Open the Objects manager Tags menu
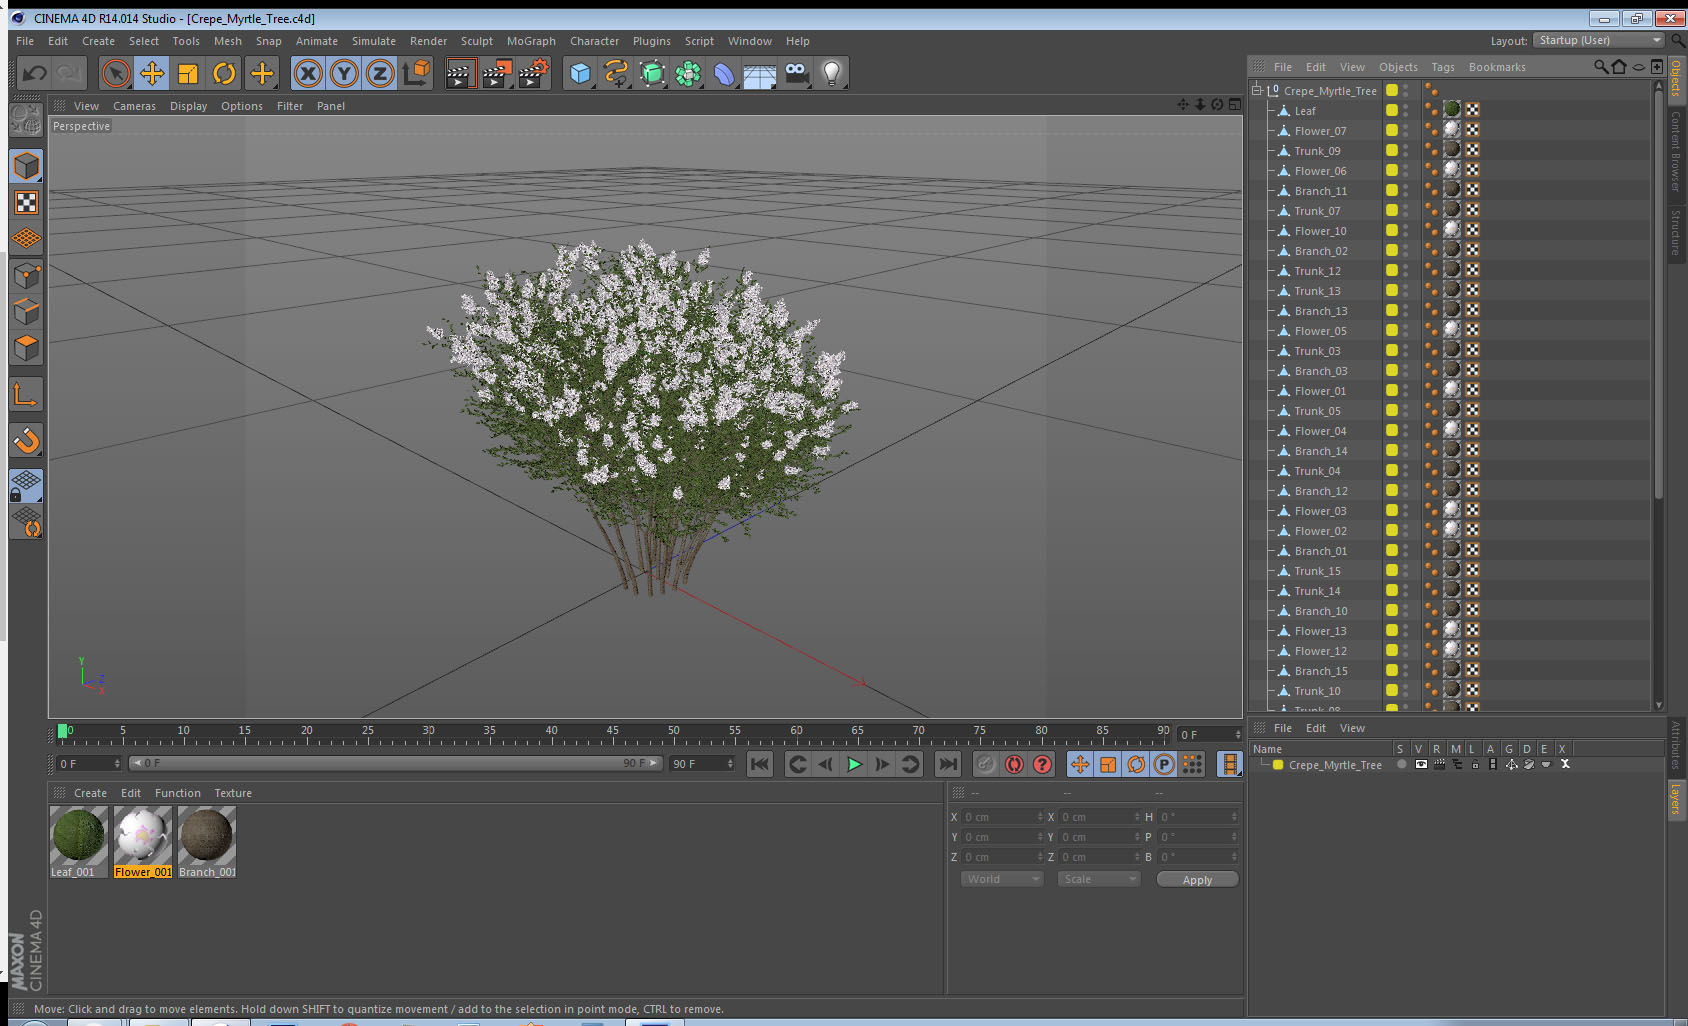Image resolution: width=1688 pixels, height=1026 pixels. tap(1443, 67)
